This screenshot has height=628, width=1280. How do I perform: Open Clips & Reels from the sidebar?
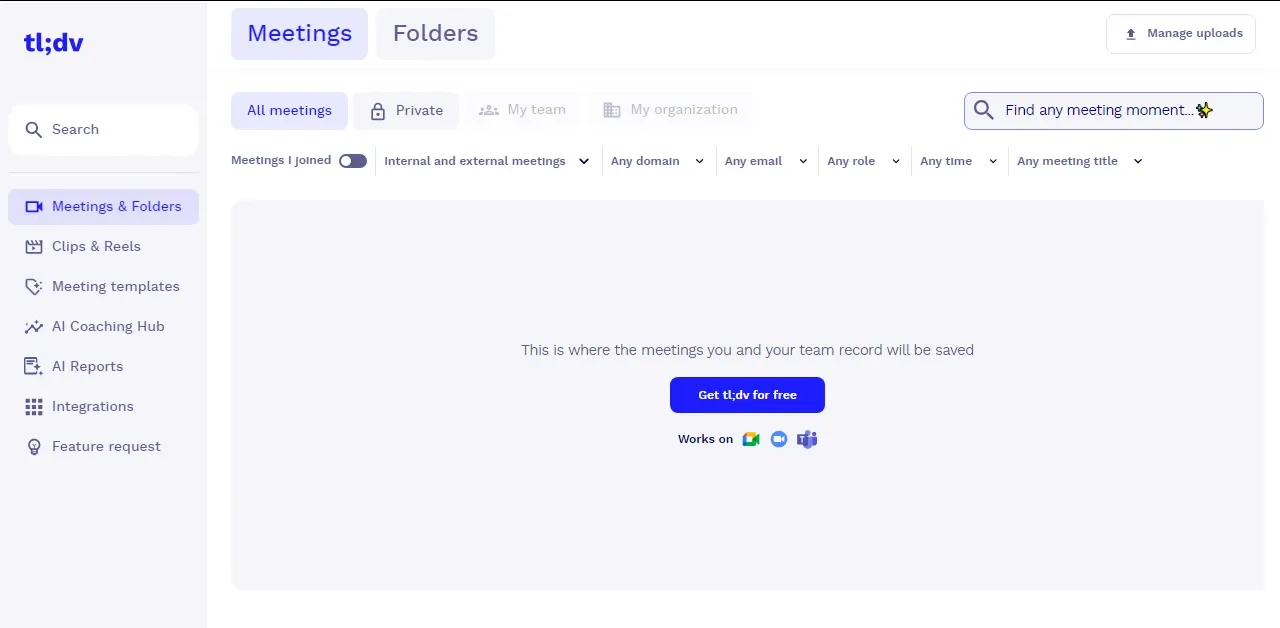pos(103,246)
